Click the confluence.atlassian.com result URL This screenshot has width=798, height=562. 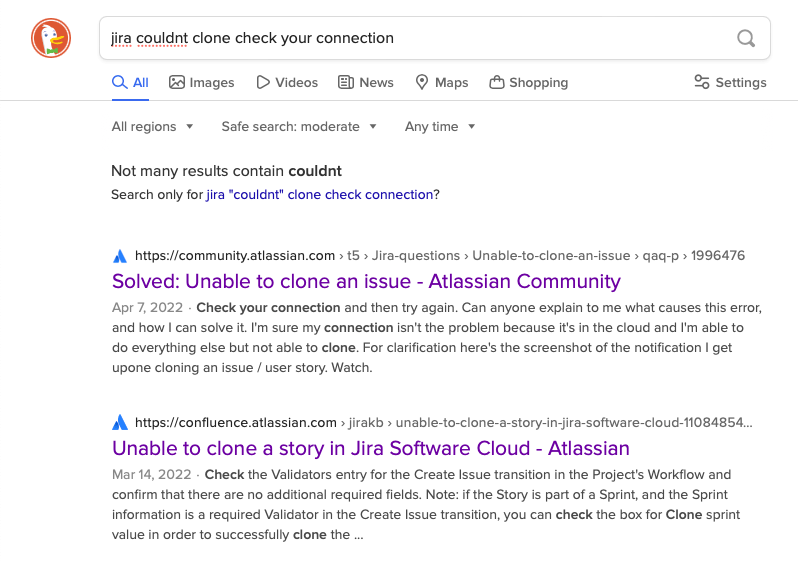236,422
